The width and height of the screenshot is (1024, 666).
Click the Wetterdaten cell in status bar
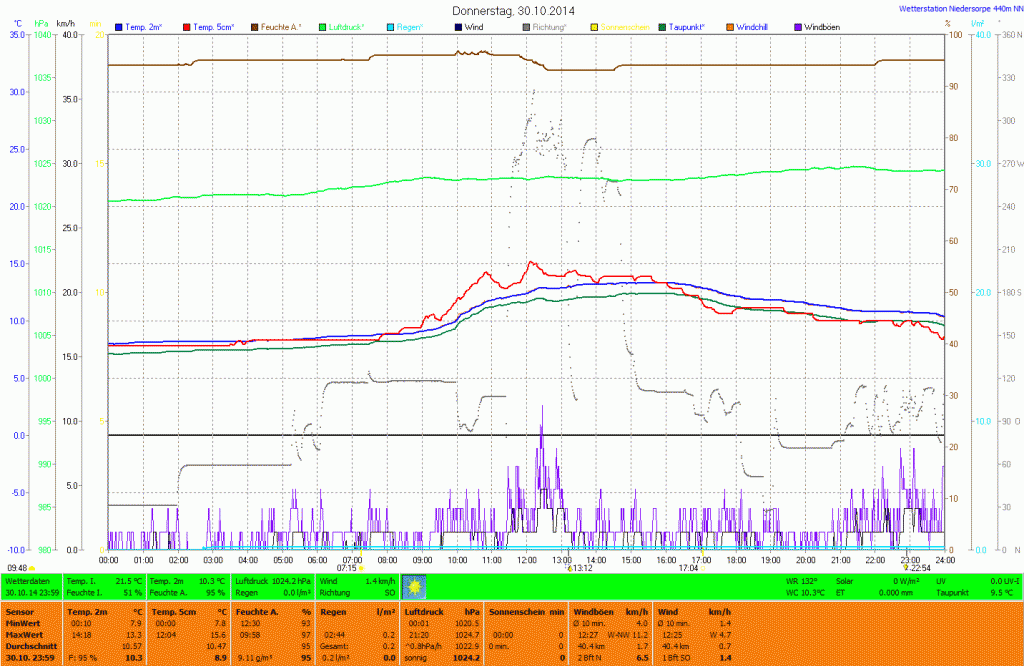28,580
